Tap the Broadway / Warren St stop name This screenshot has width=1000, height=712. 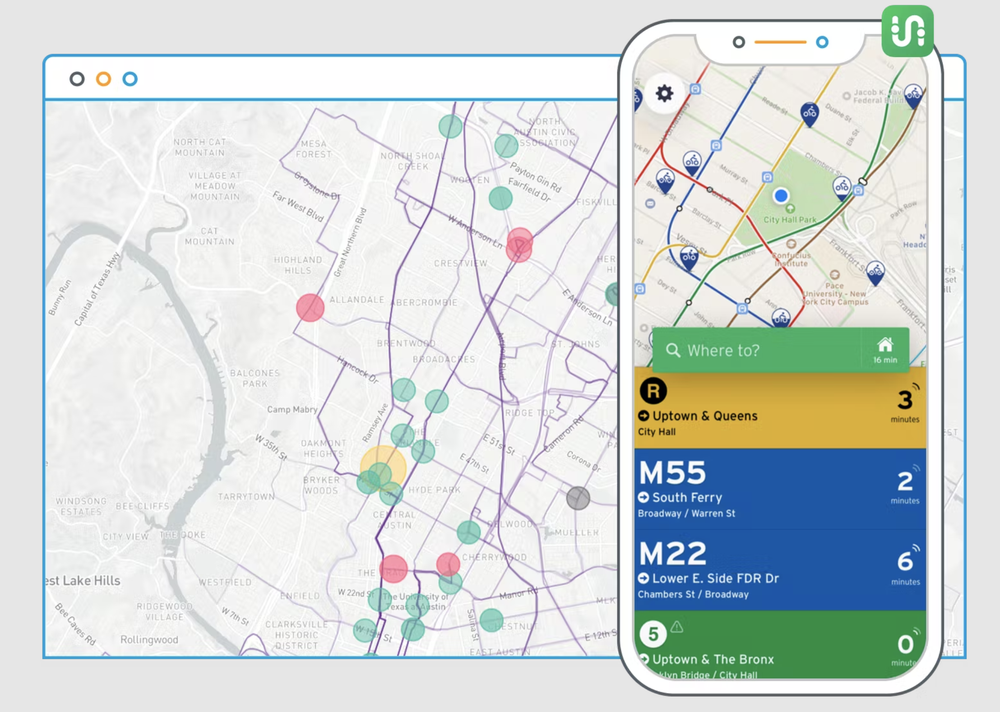click(x=686, y=514)
